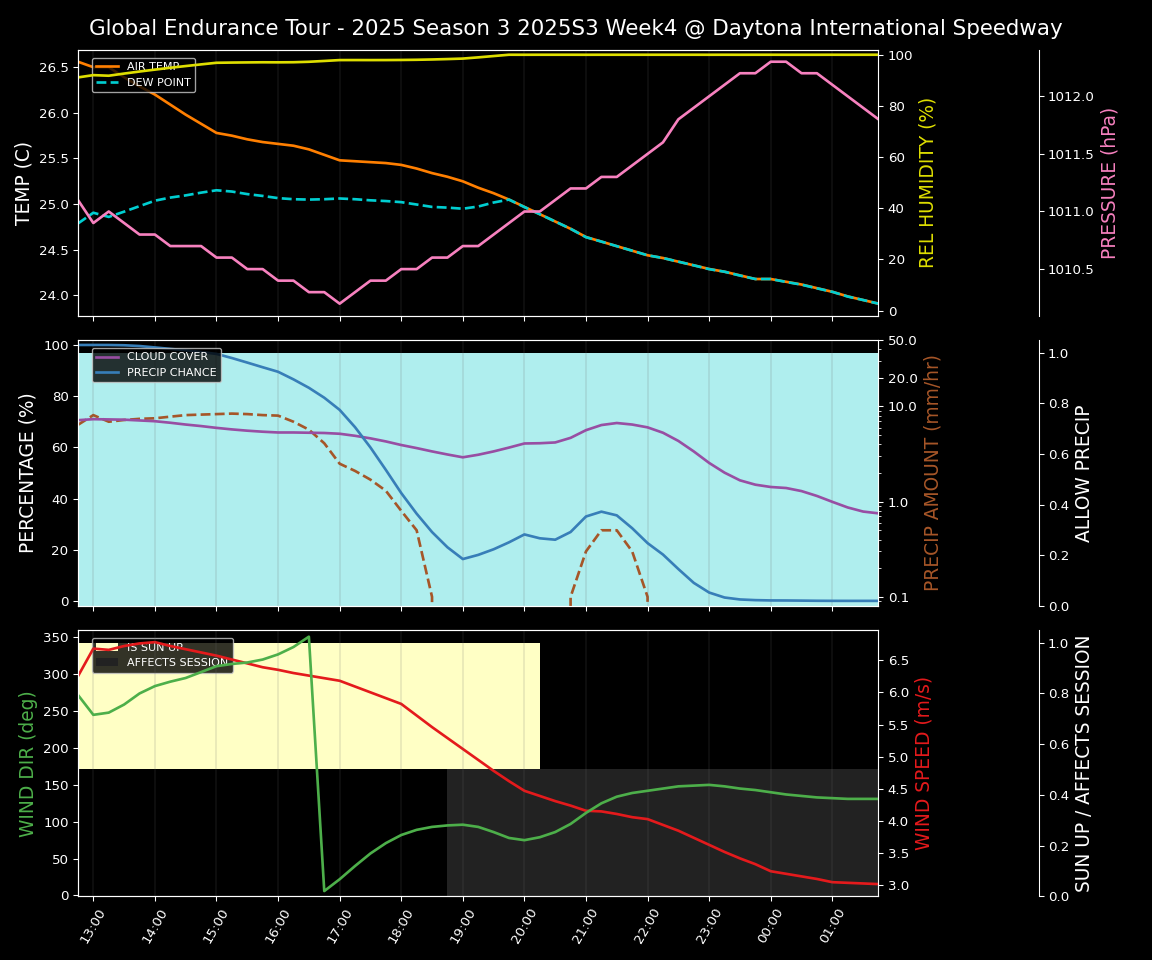Click the ALLOW PRECIP axis label
Screen dimensions: 1152x960
click(1083, 474)
